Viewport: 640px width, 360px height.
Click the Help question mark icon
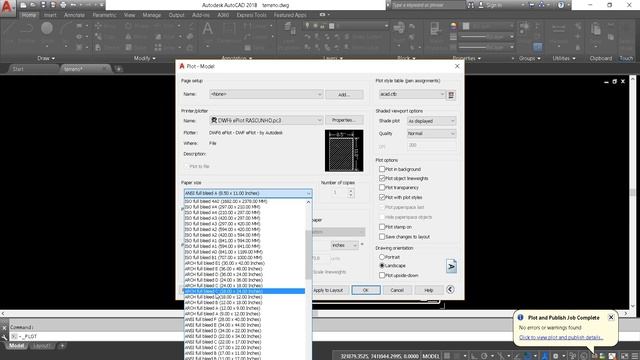pos(561,5)
